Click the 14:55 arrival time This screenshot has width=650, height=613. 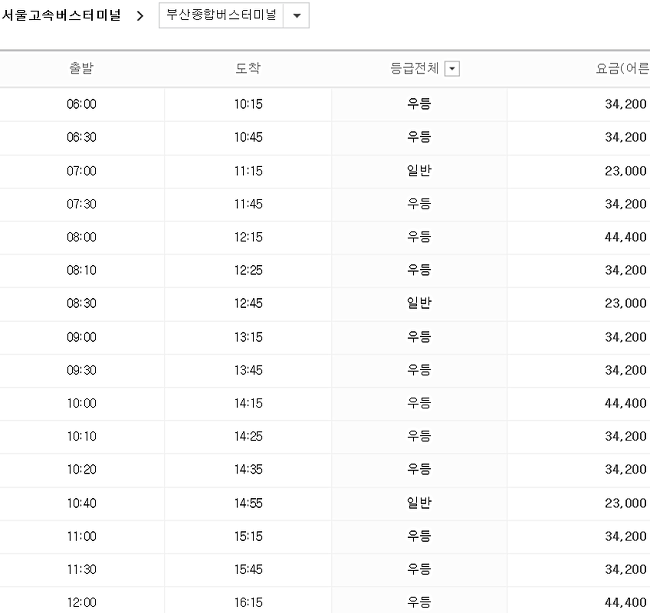(x=248, y=503)
